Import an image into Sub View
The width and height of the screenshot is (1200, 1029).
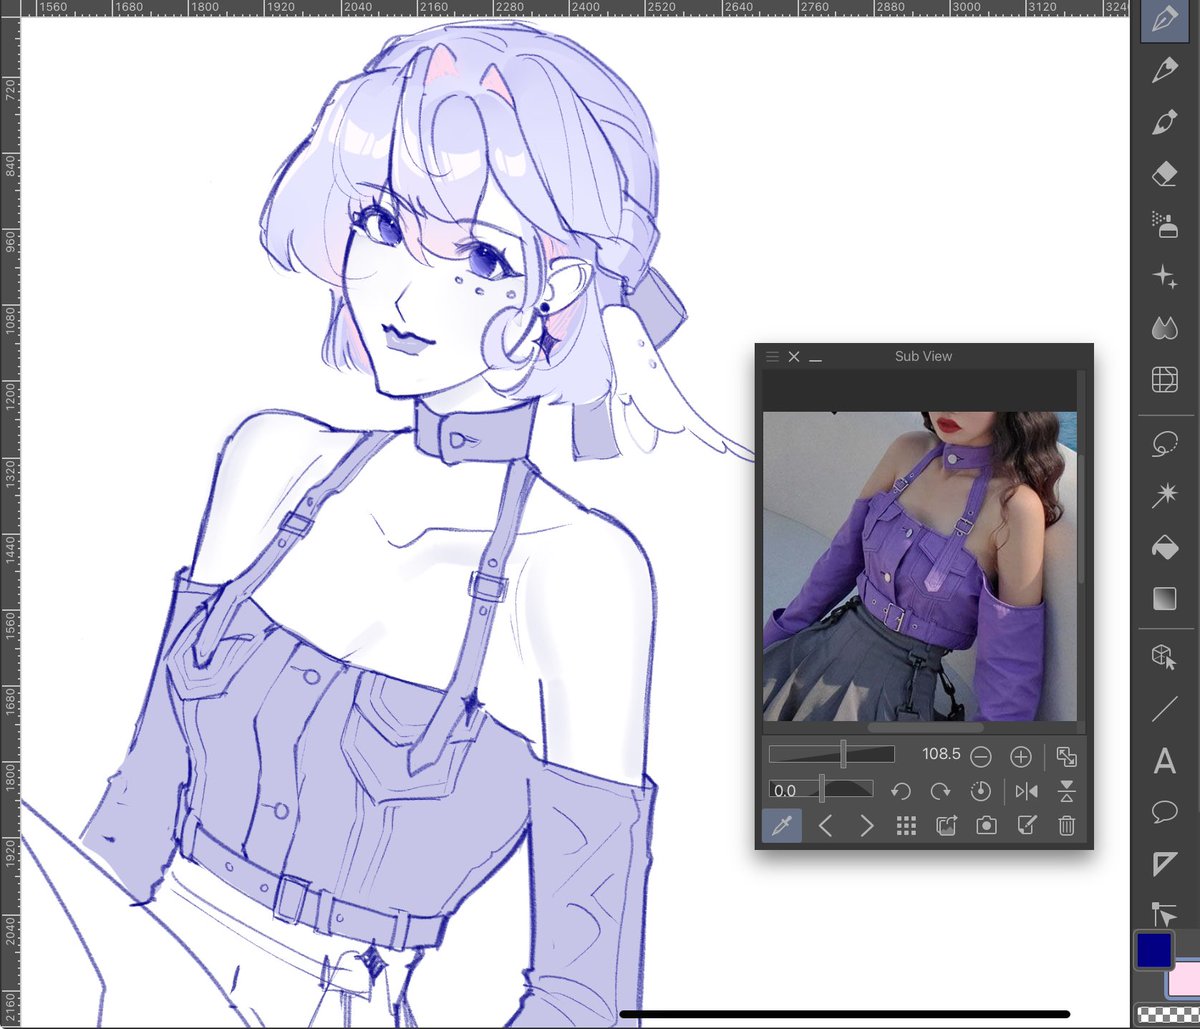946,826
